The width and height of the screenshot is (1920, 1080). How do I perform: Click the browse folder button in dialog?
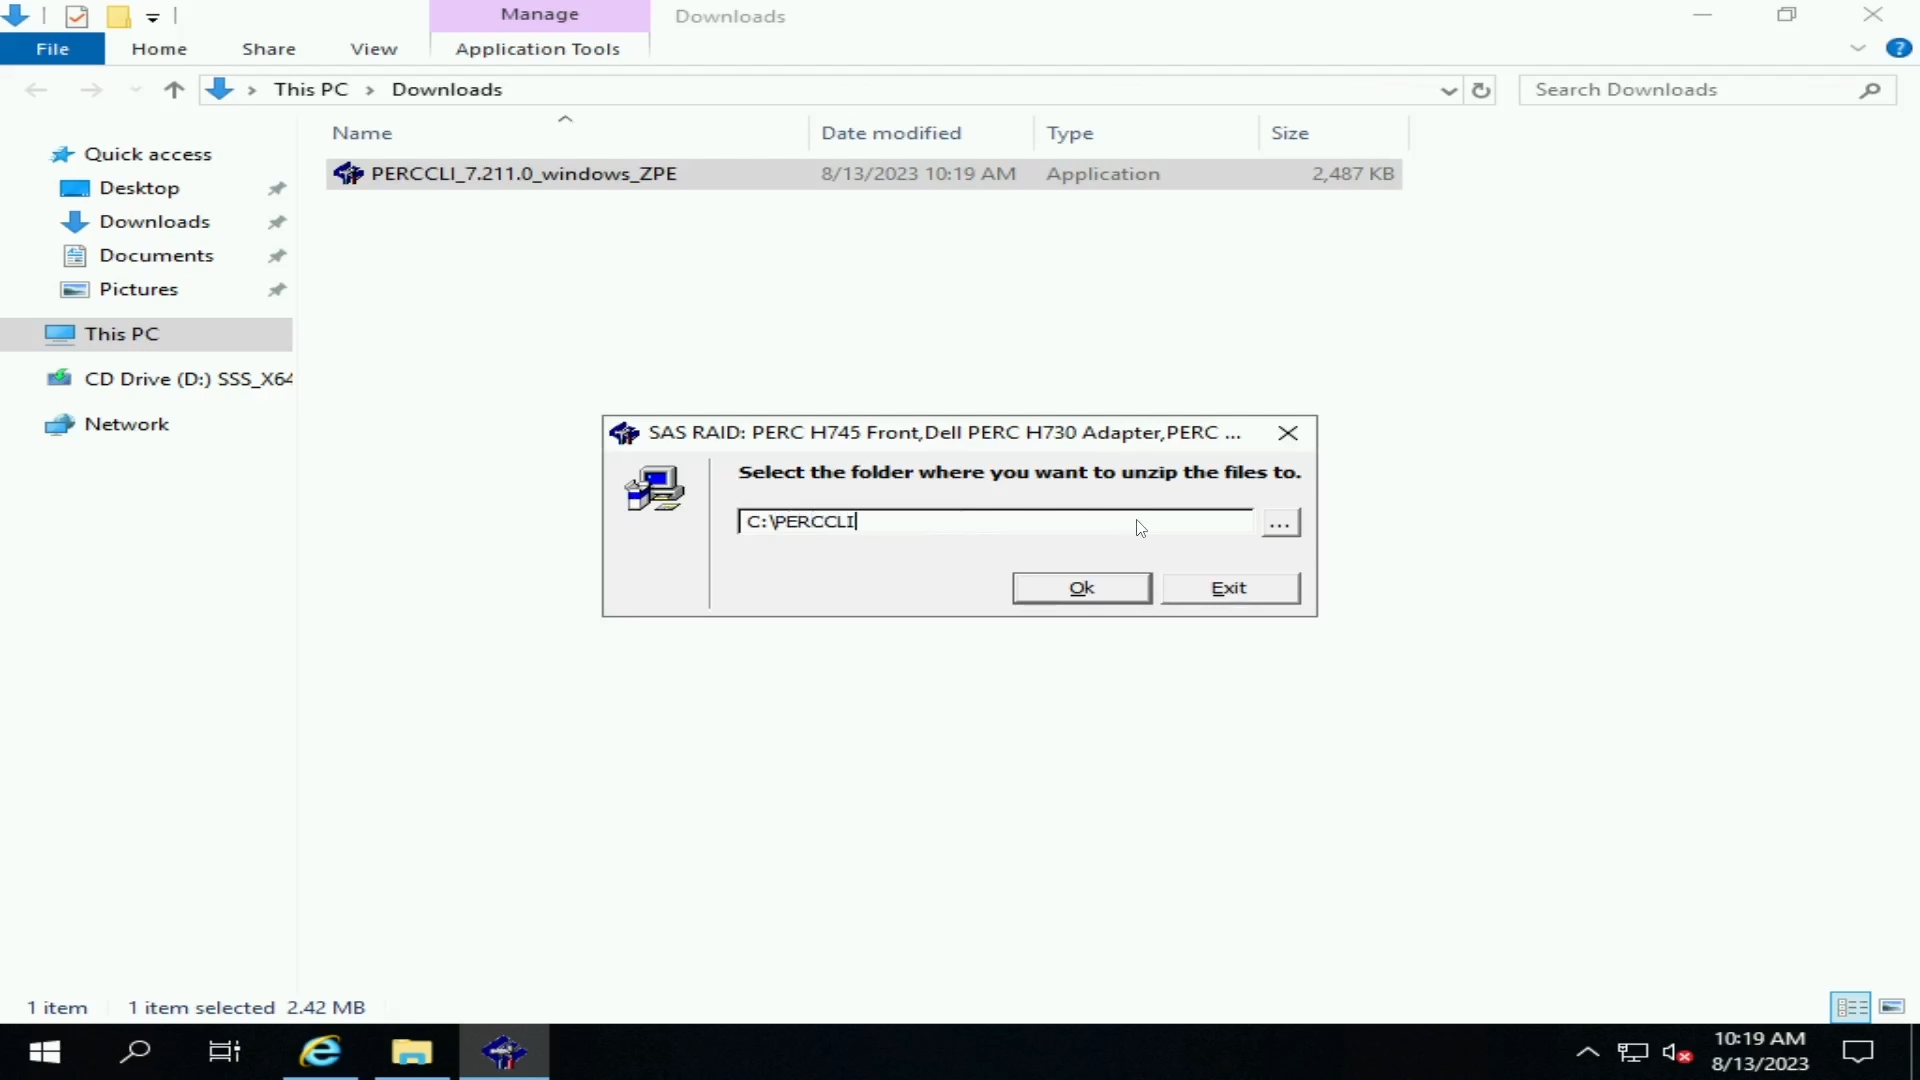click(1279, 524)
